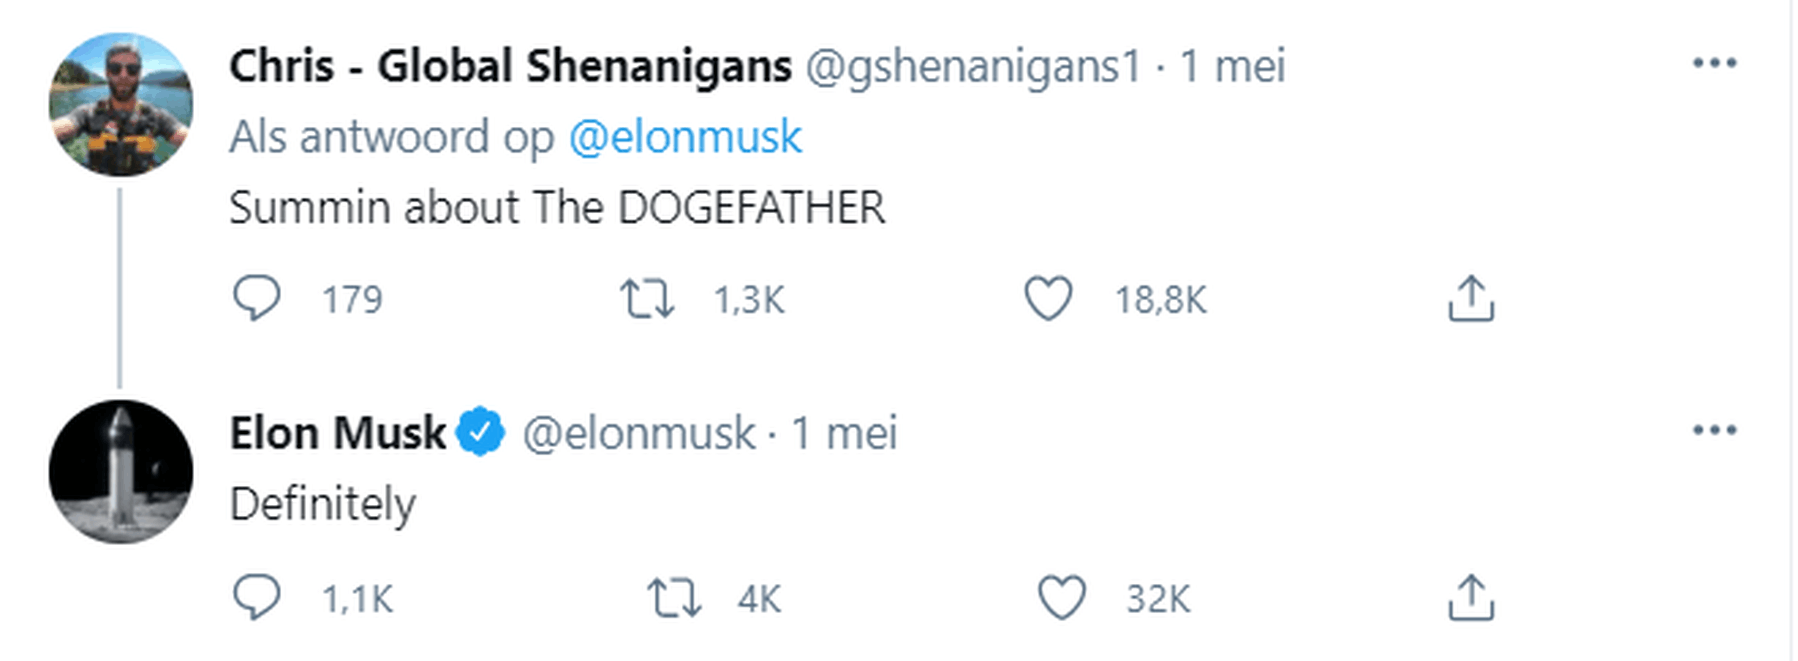The height and width of the screenshot is (661, 1798).
Task: Click the 1 mei timestamp on Chris's tweet
Action: (1232, 67)
